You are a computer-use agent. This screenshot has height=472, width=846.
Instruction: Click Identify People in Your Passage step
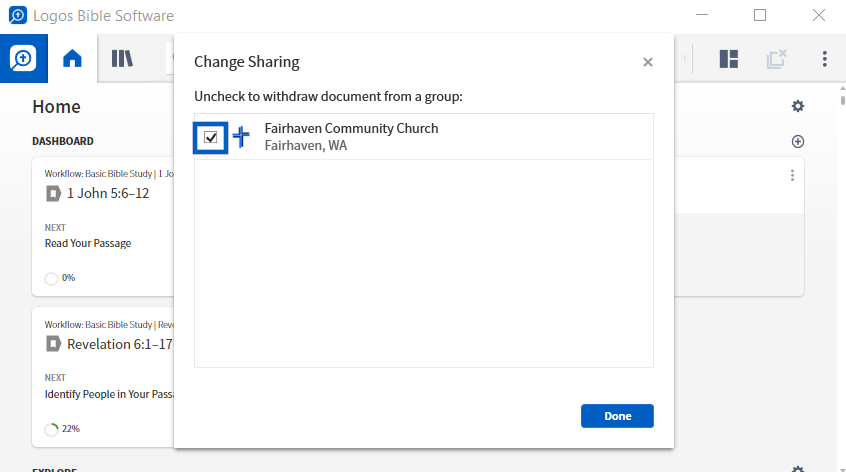click(x=109, y=394)
